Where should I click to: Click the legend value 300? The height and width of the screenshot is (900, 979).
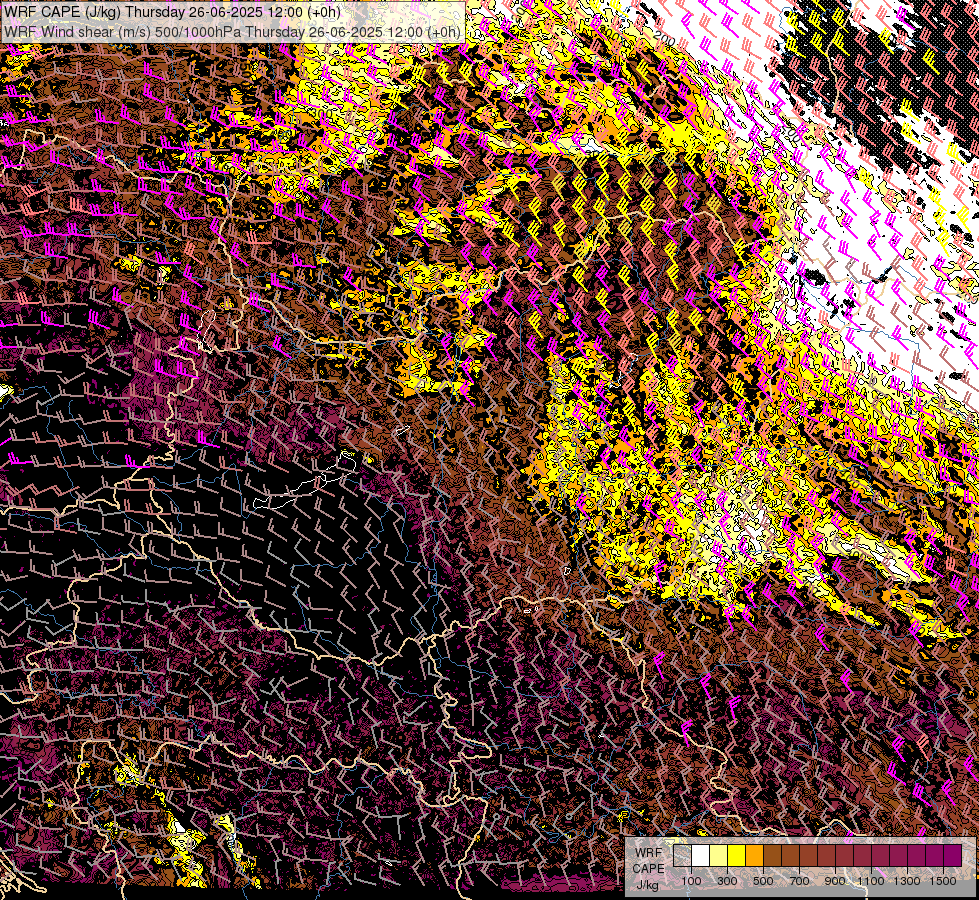(727, 881)
